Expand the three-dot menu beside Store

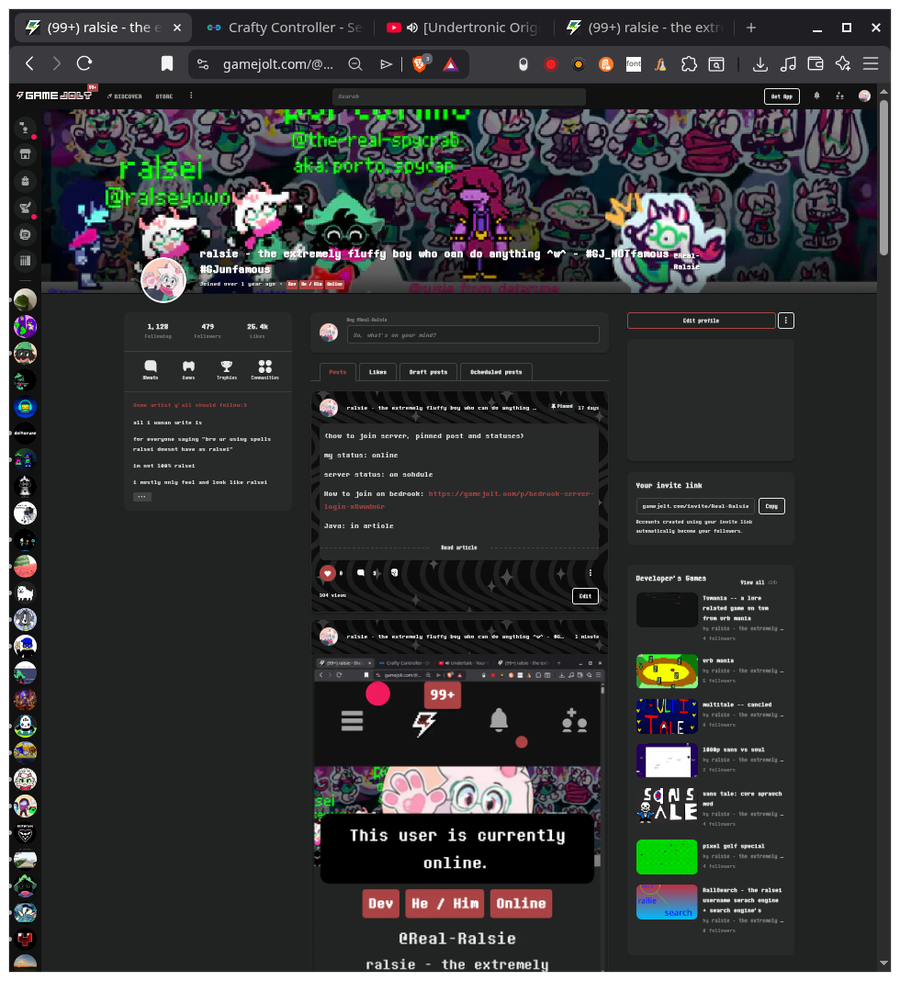[191, 96]
